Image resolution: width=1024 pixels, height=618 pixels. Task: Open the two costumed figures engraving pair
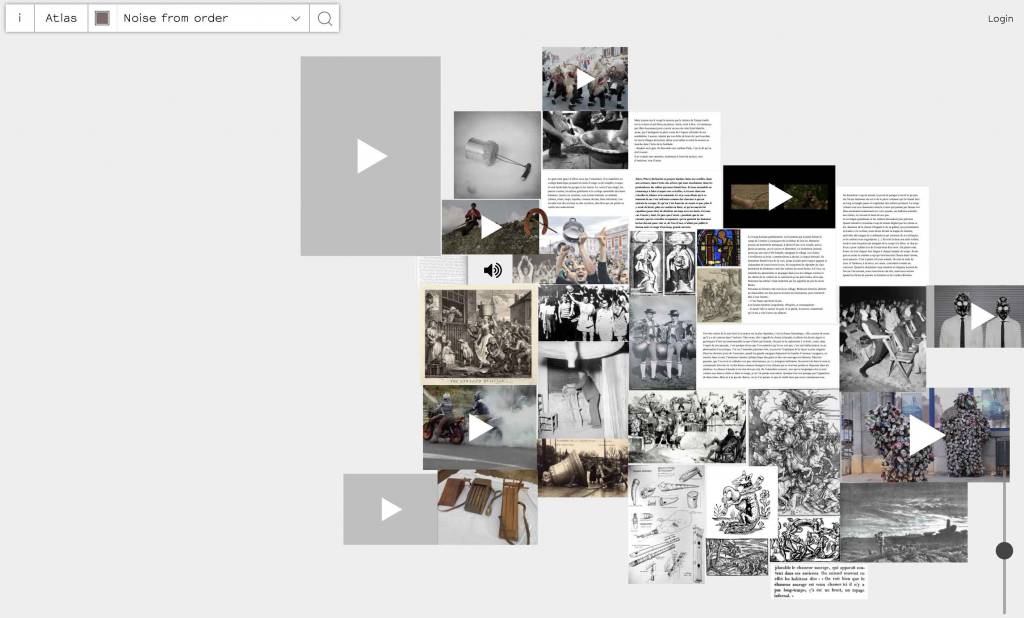[662, 262]
